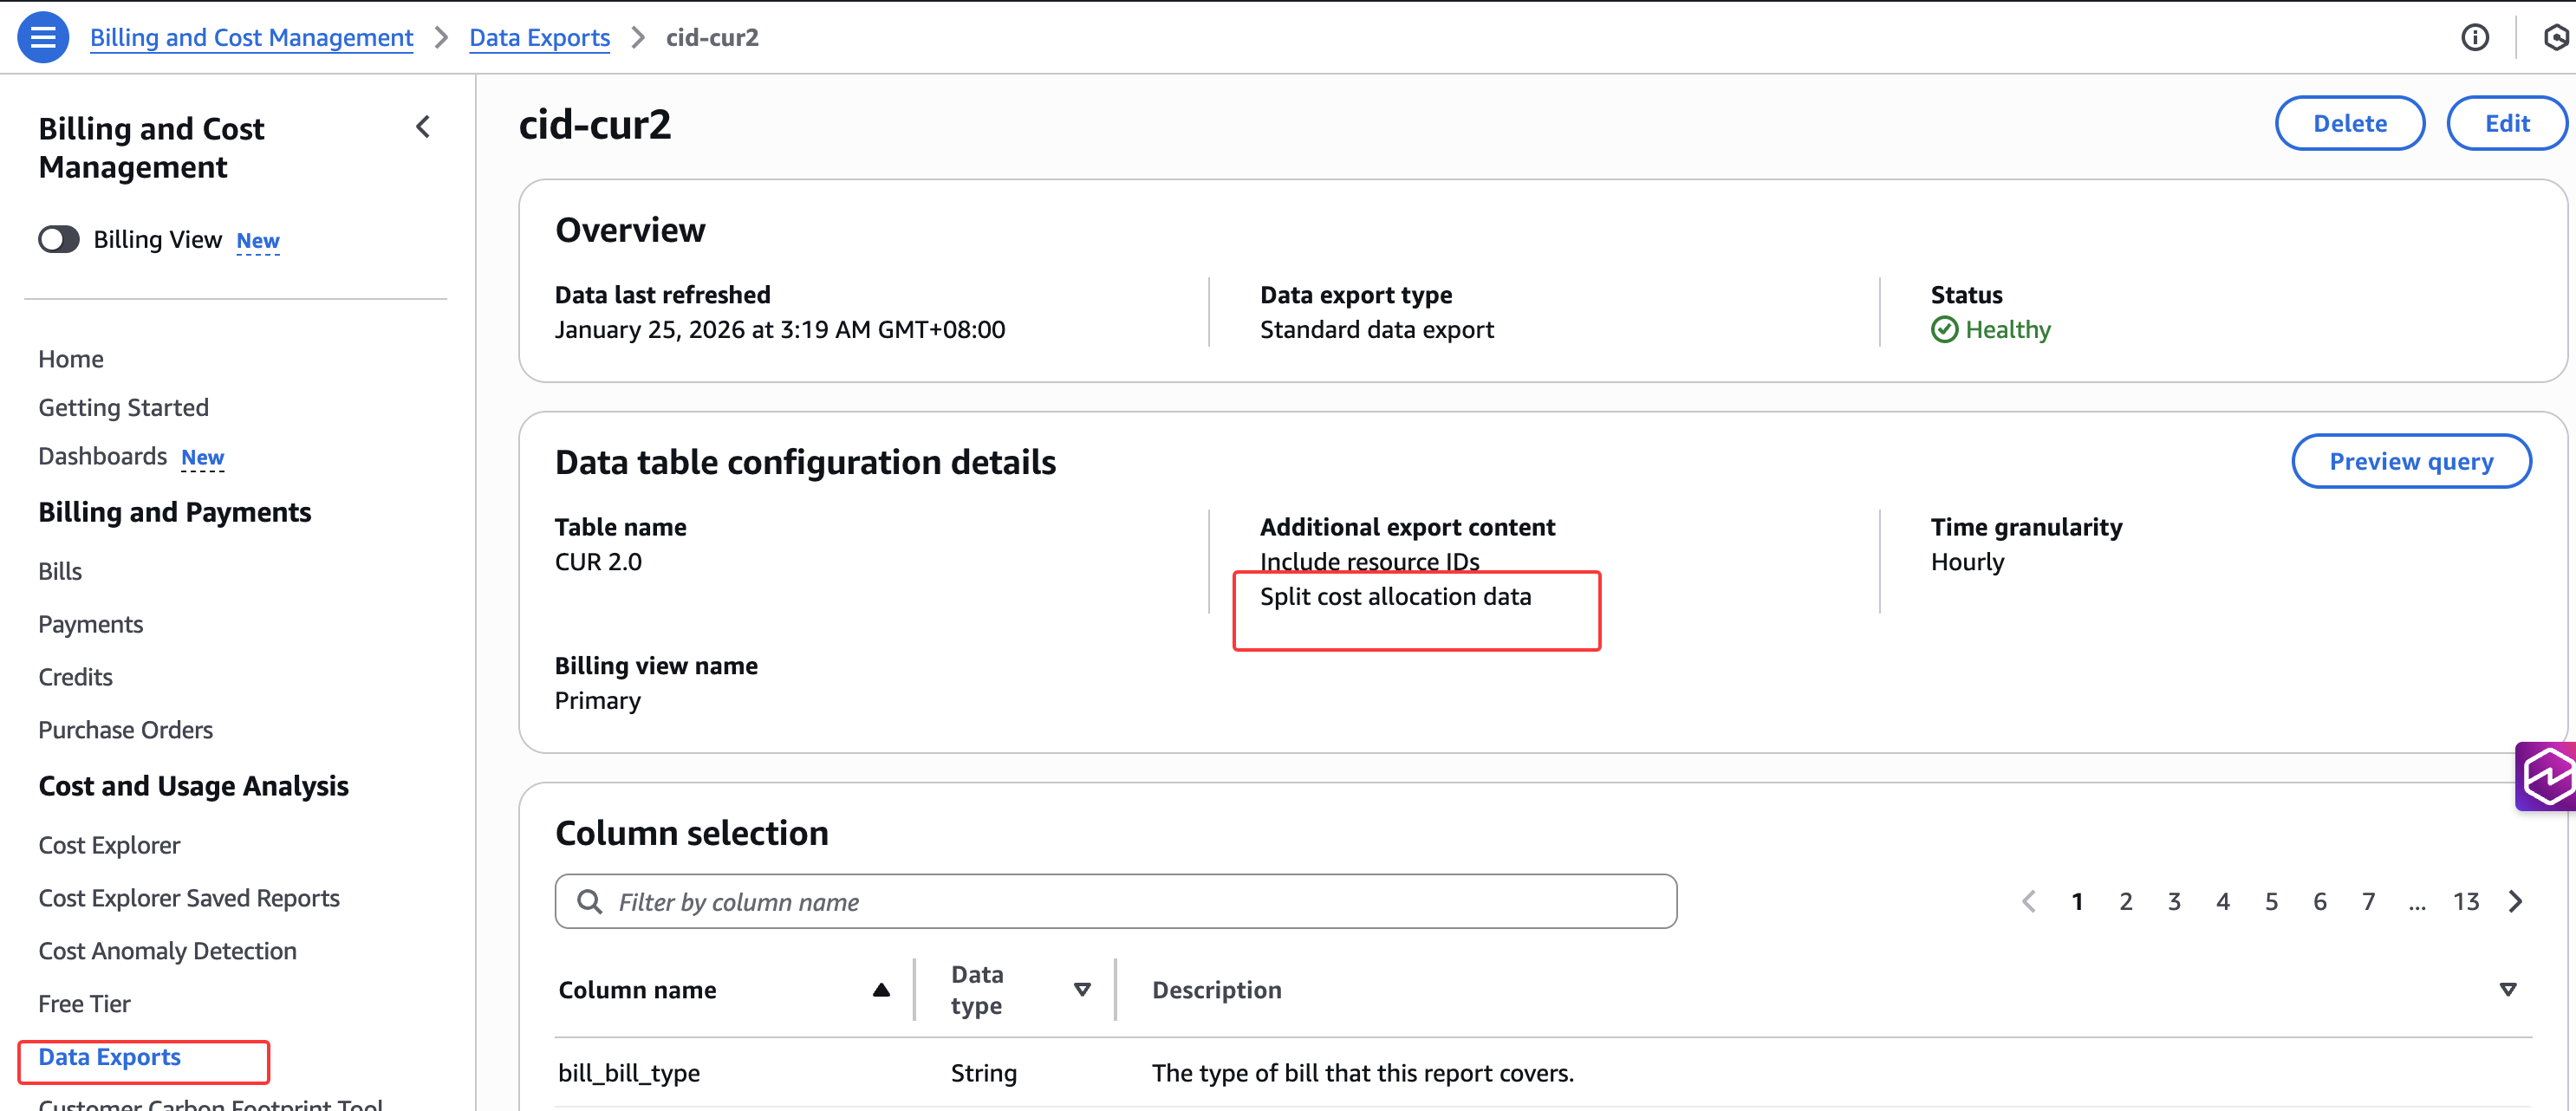Open Billing and Cost Management breadcrumb link
This screenshot has height=1111, width=2576.
[251, 38]
